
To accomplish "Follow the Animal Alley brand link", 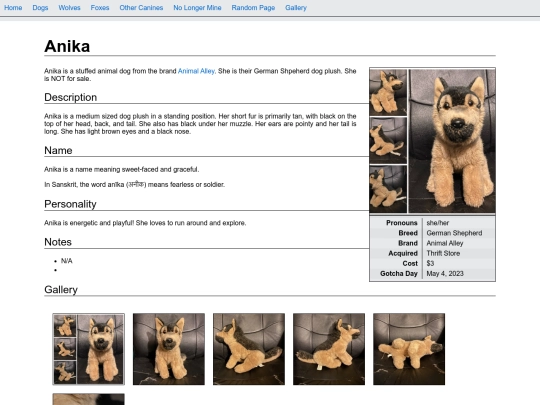I will tap(196, 71).
